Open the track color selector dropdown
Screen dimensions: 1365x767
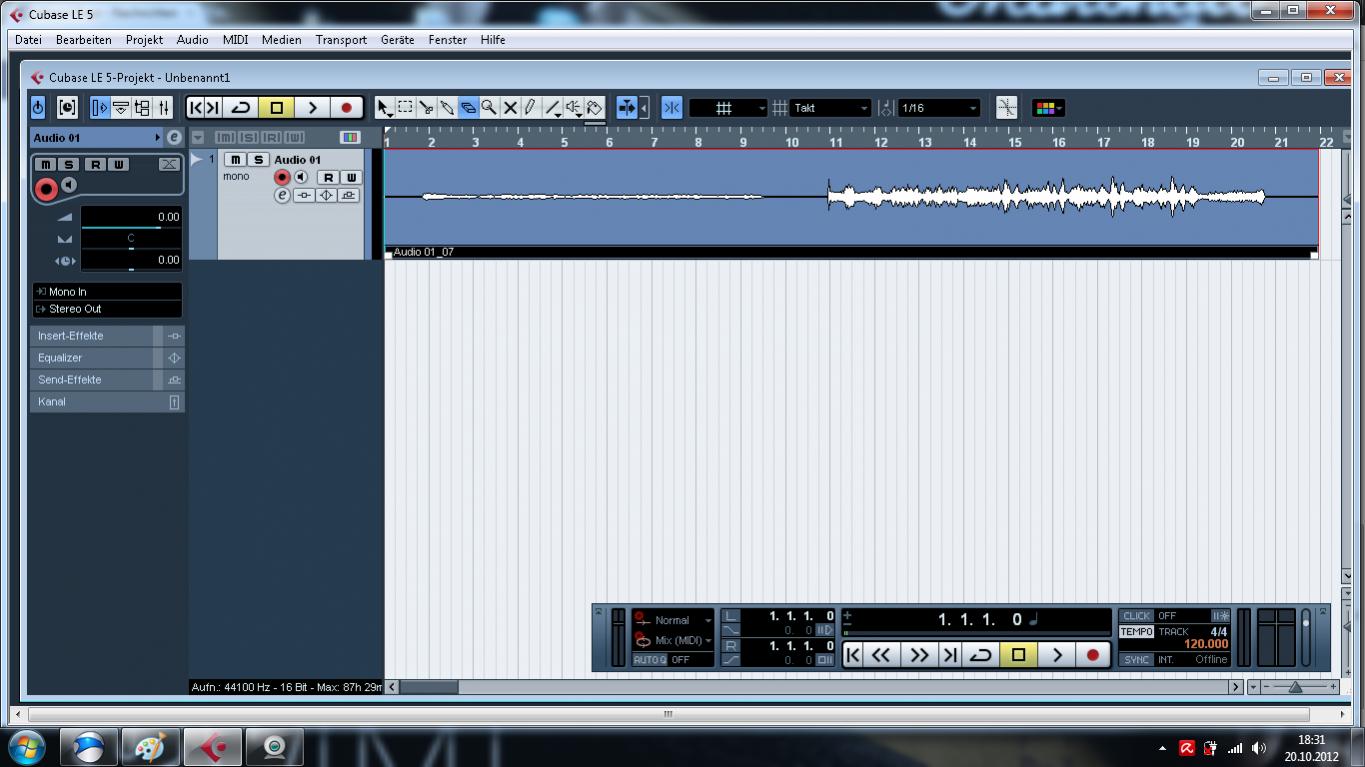click(1048, 108)
